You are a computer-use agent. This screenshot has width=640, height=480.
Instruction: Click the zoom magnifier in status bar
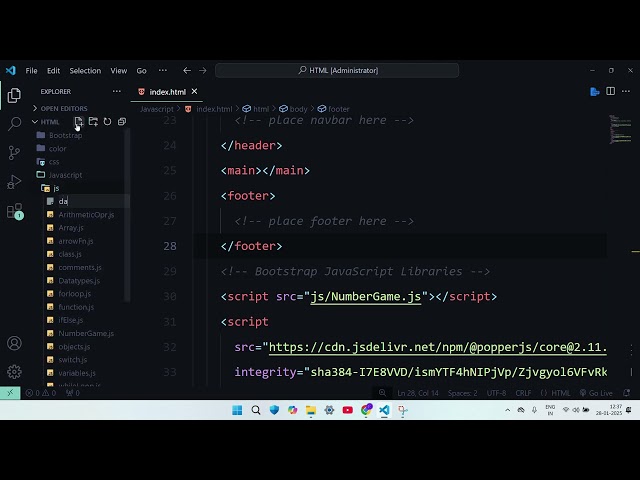point(382,393)
